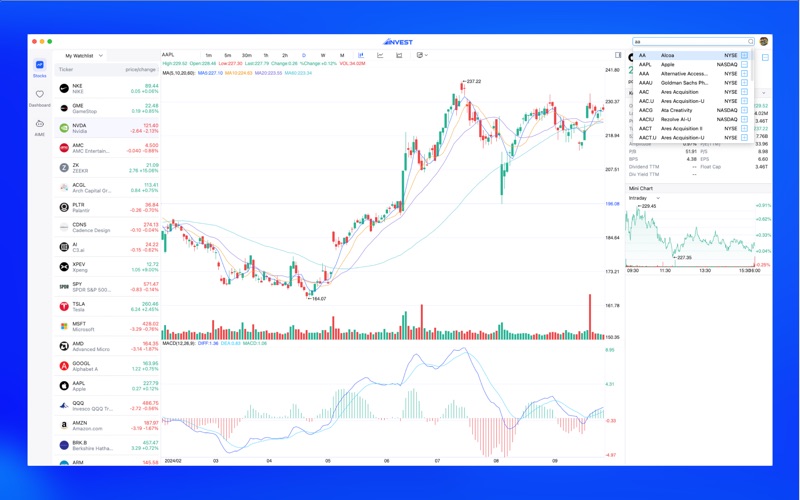
Task: Select the 5m timeframe
Action: (x=228, y=55)
